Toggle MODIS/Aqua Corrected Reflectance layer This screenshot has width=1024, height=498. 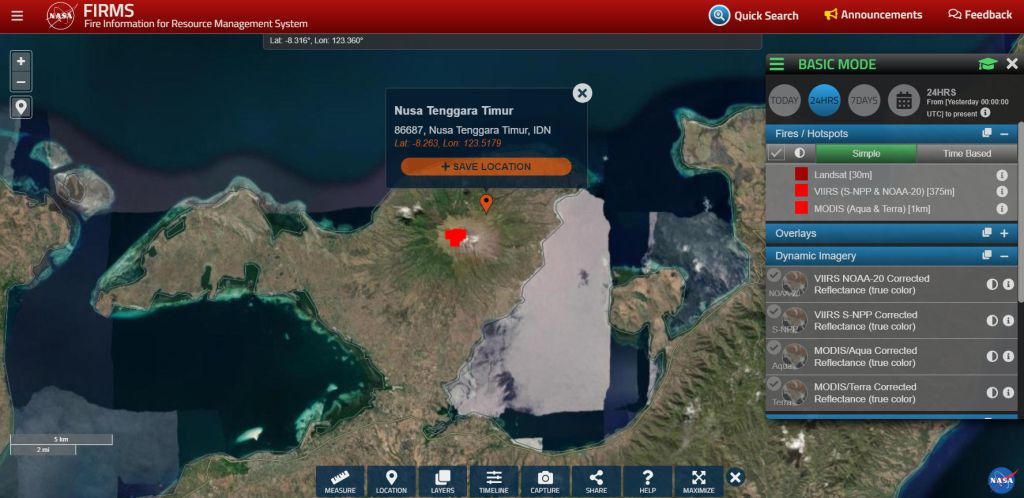tap(775, 348)
